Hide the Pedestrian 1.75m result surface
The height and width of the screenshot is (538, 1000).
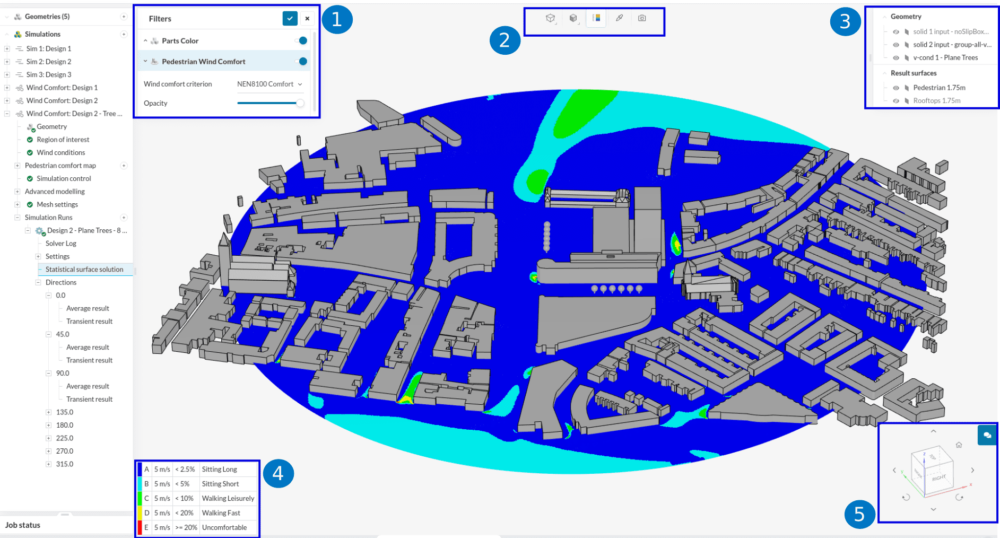pyautogui.click(x=896, y=87)
